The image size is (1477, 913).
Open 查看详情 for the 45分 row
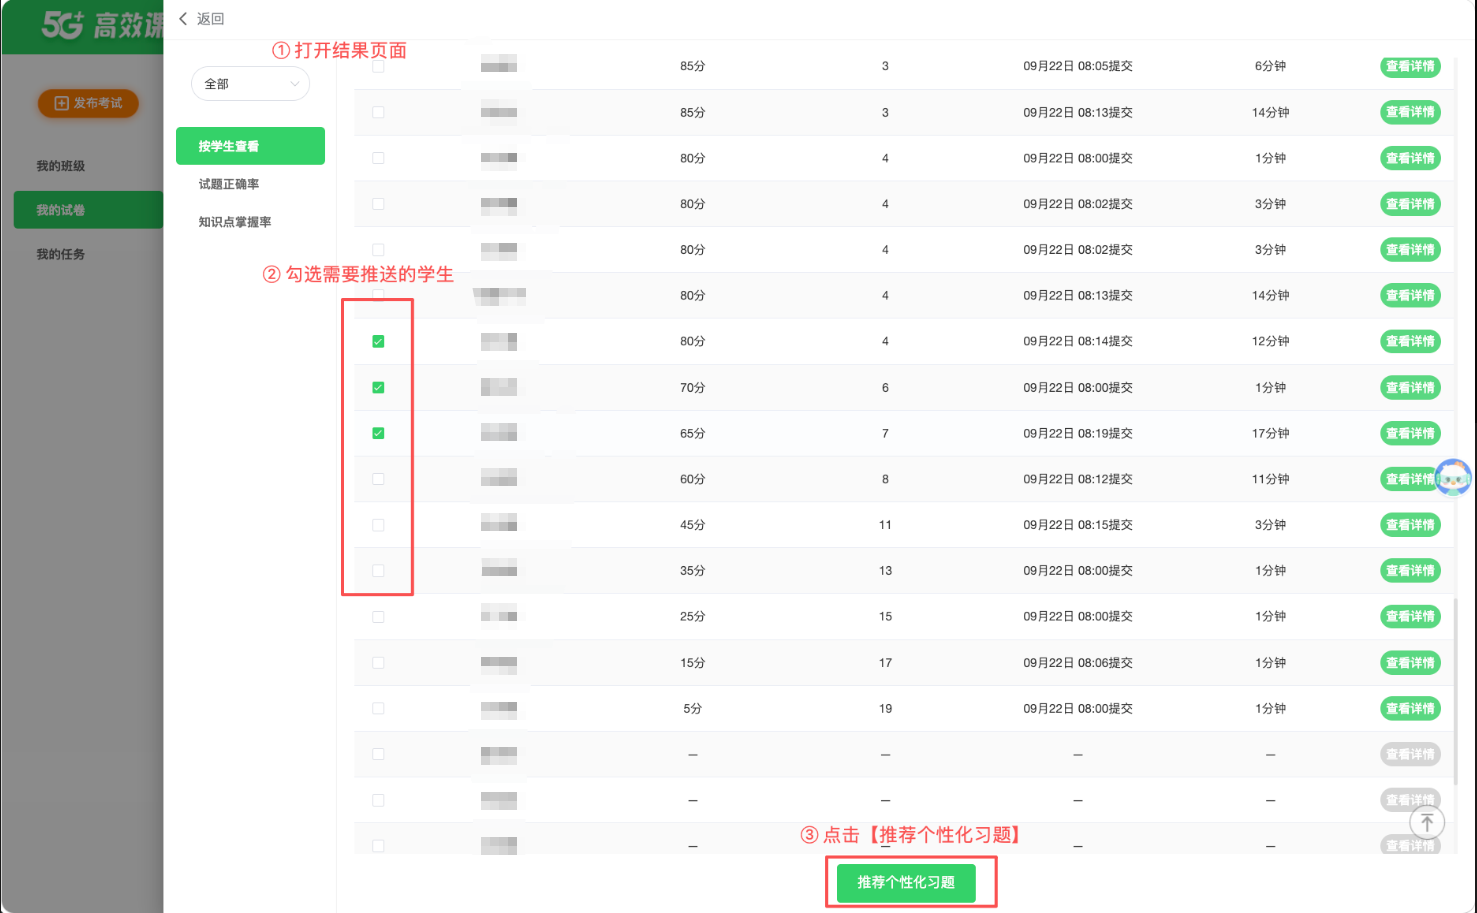(1410, 525)
